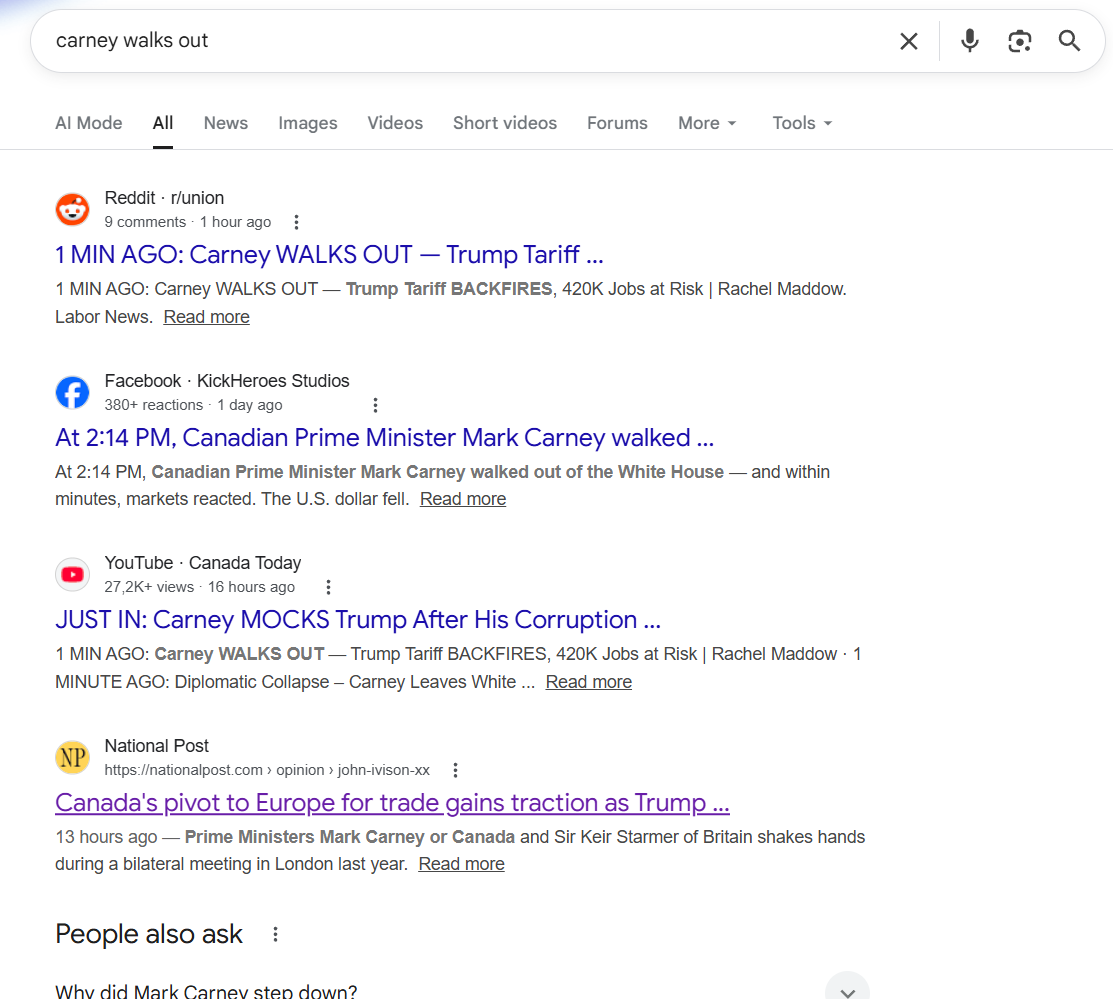Open Google Lens image search icon
The height and width of the screenshot is (999, 1113).
click(1019, 41)
